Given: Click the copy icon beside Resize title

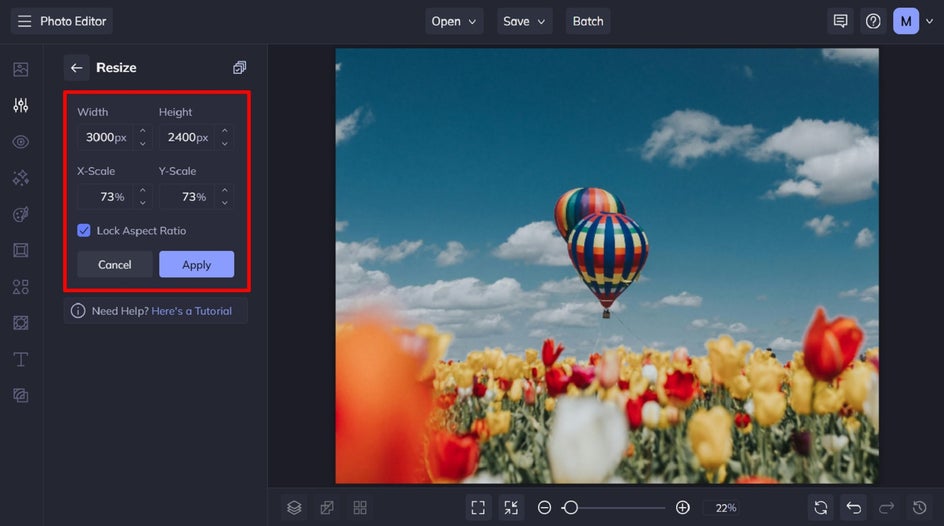Looking at the screenshot, I should click(x=240, y=67).
